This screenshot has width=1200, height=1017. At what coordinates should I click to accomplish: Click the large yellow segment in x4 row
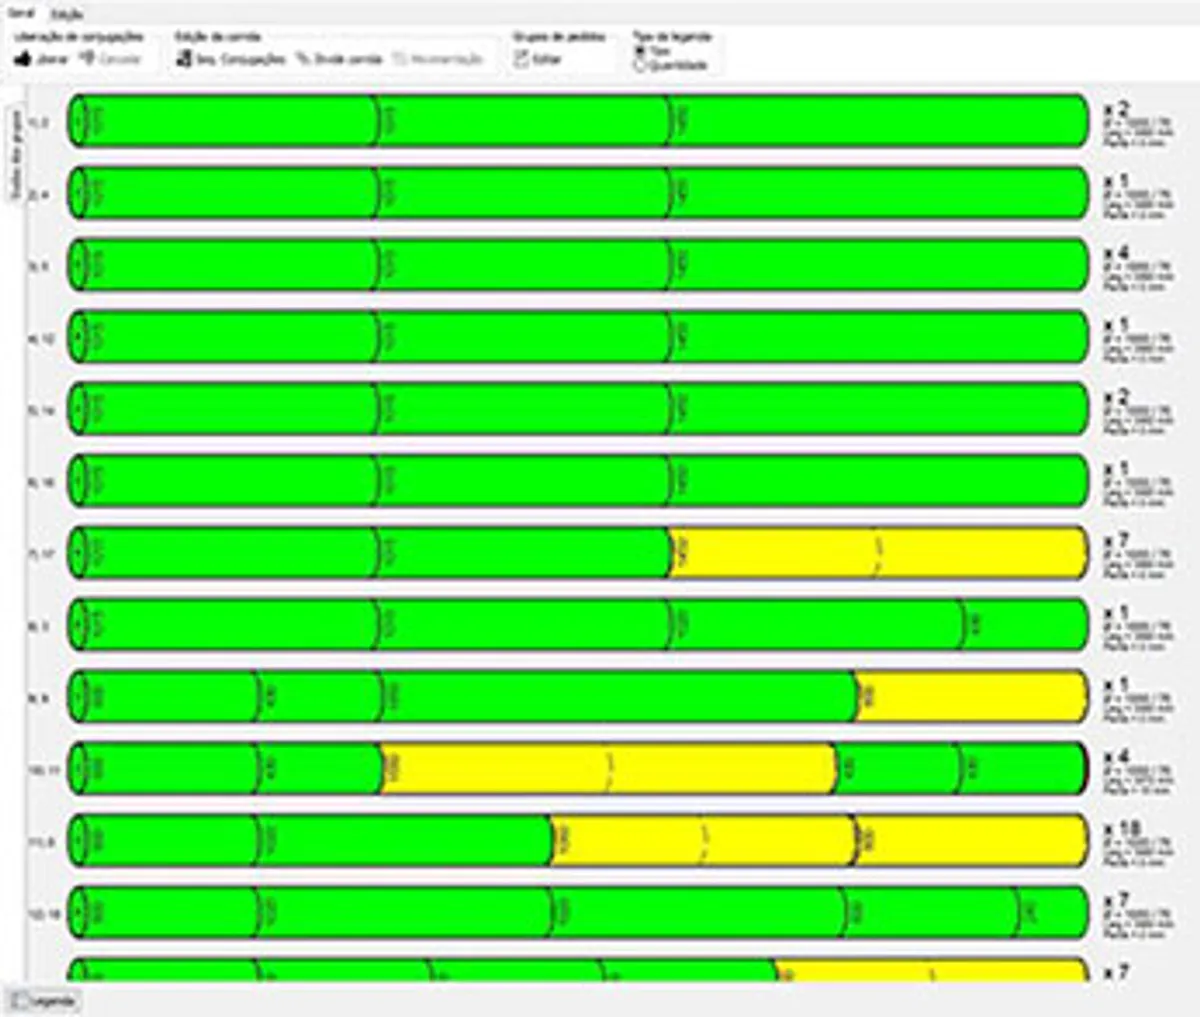pyautogui.click(x=607, y=769)
